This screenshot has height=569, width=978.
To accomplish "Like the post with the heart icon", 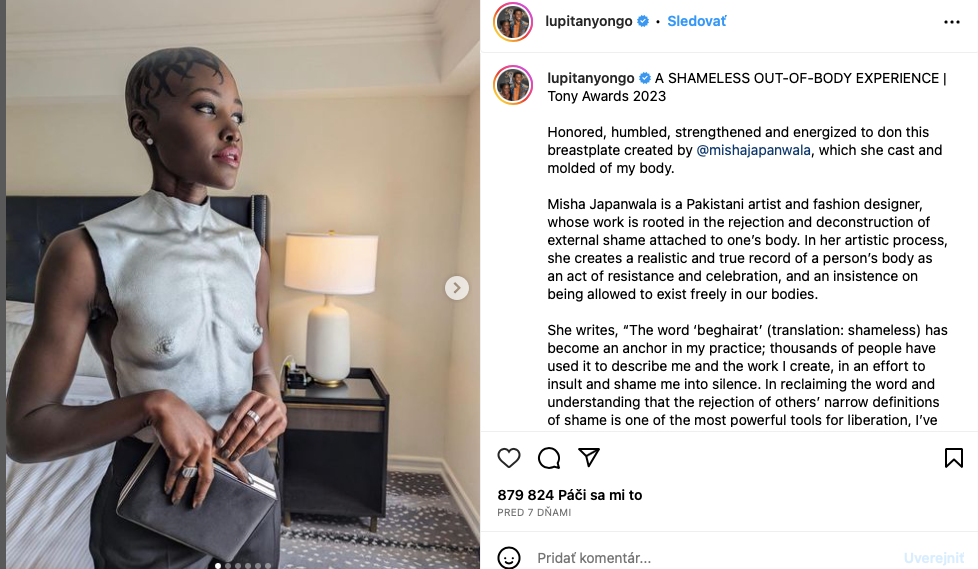I will [x=509, y=458].
